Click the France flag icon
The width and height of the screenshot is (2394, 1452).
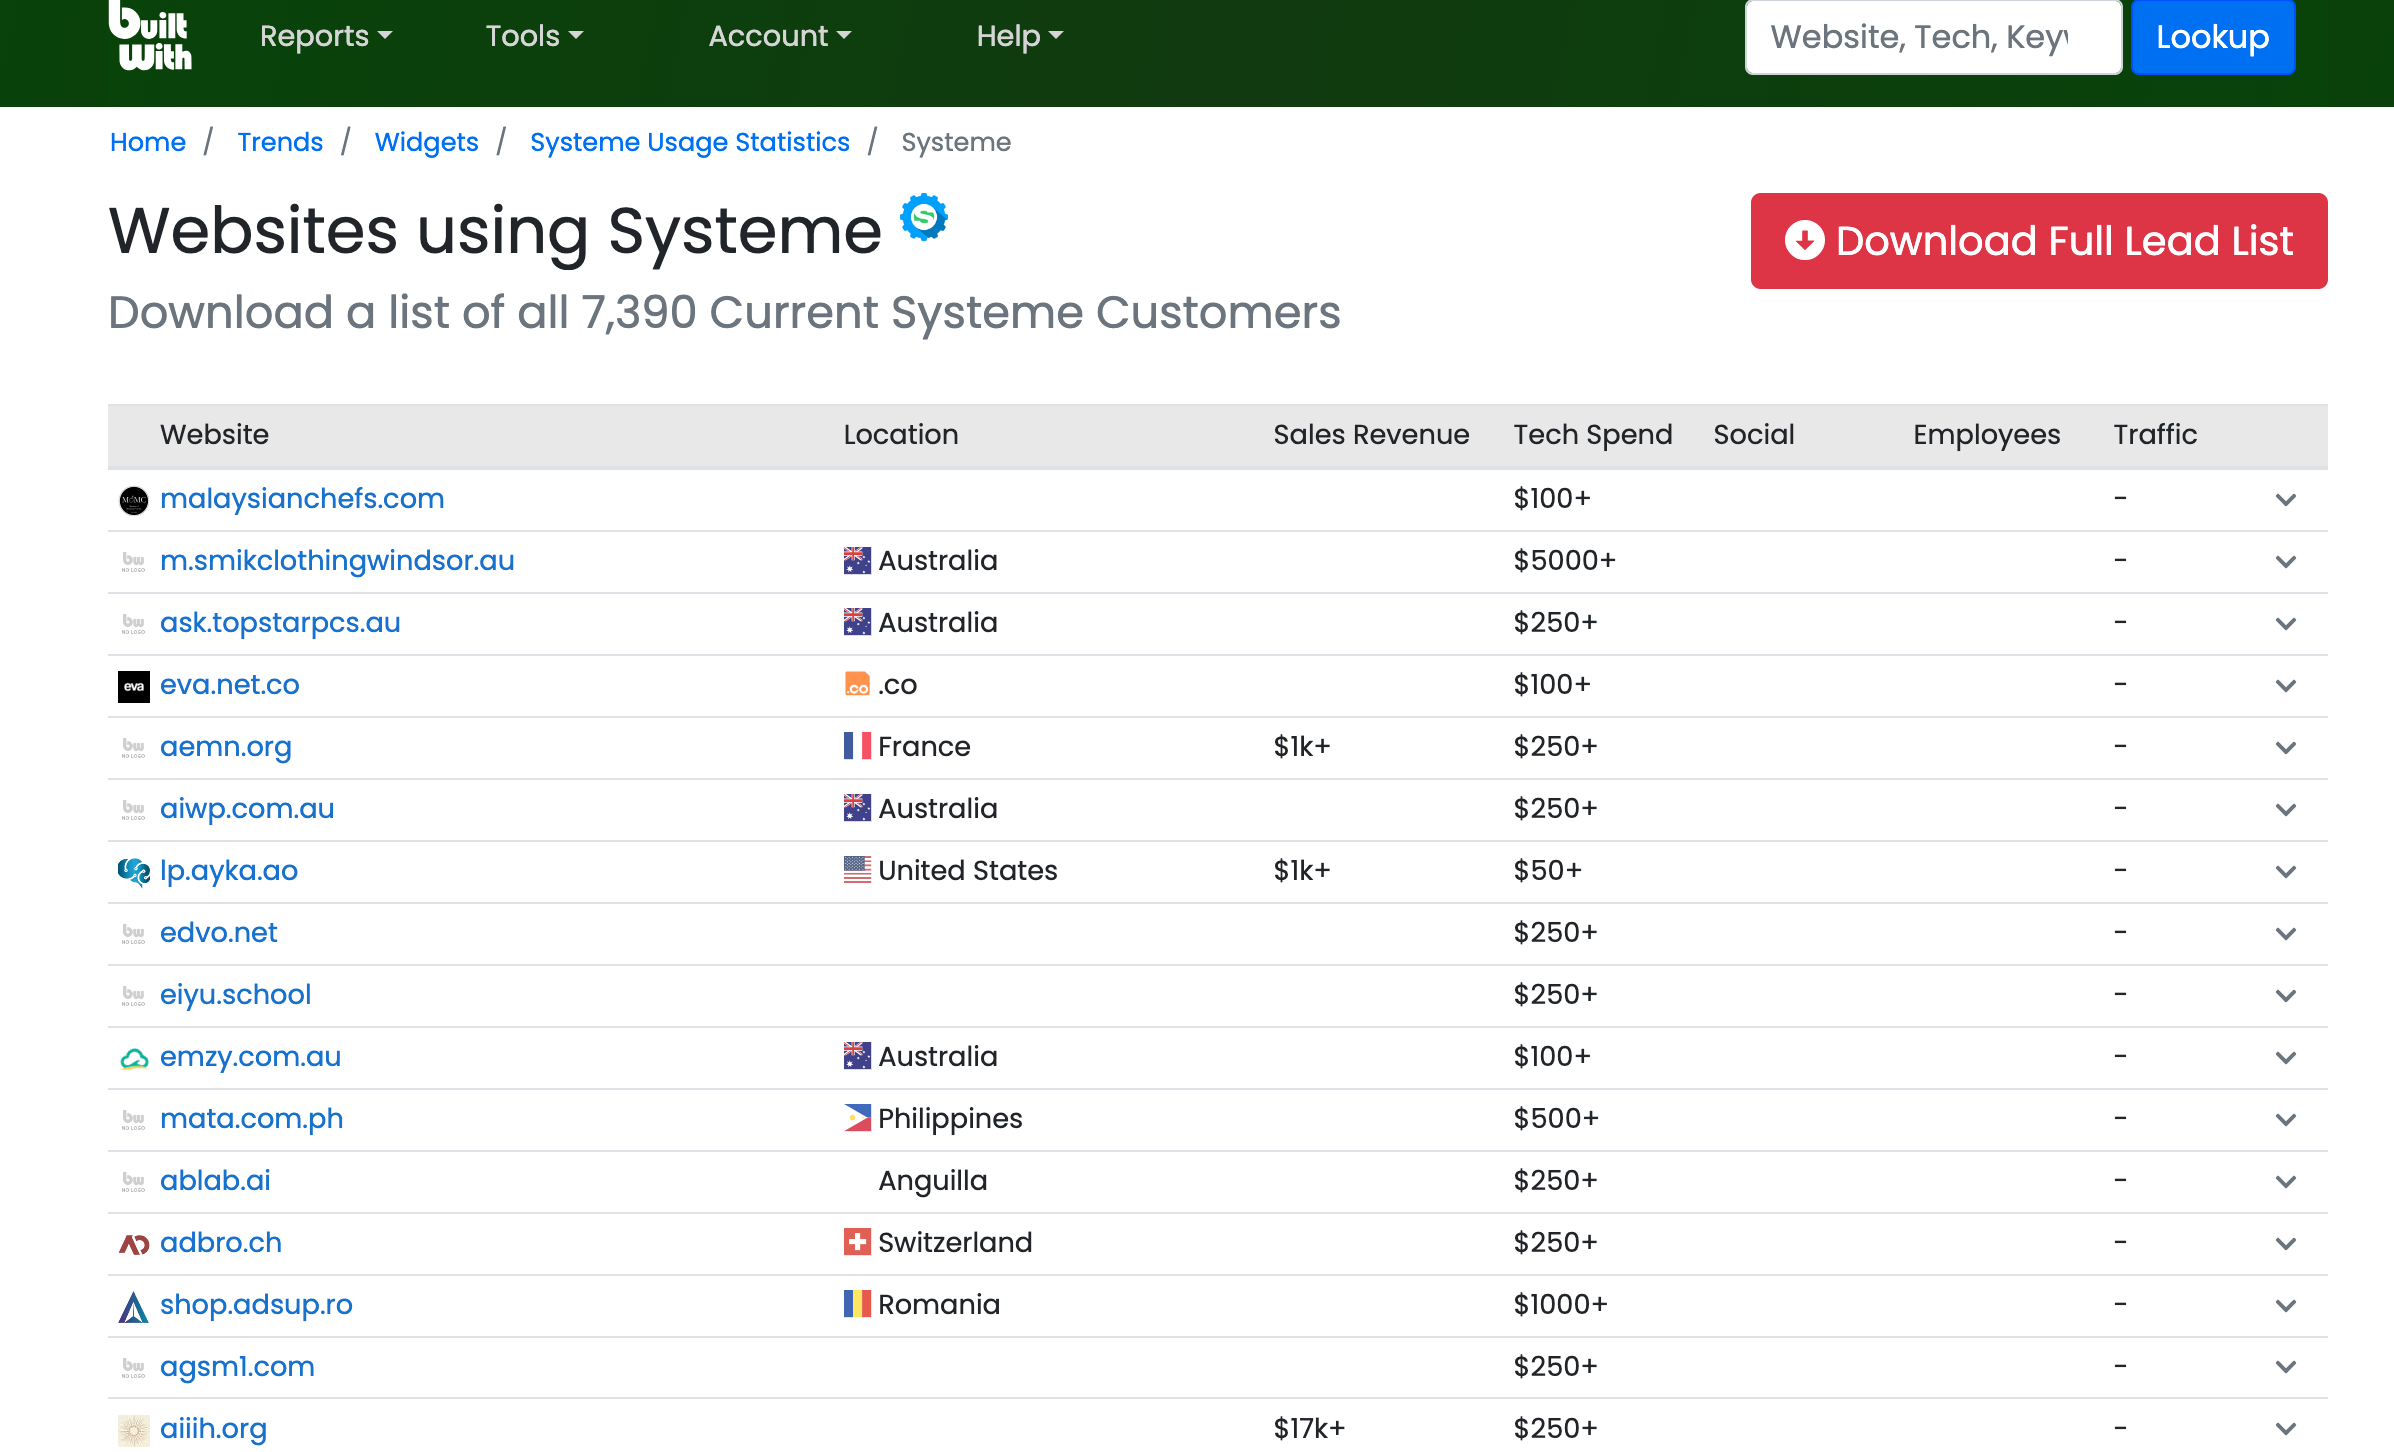tap(857, 746)
